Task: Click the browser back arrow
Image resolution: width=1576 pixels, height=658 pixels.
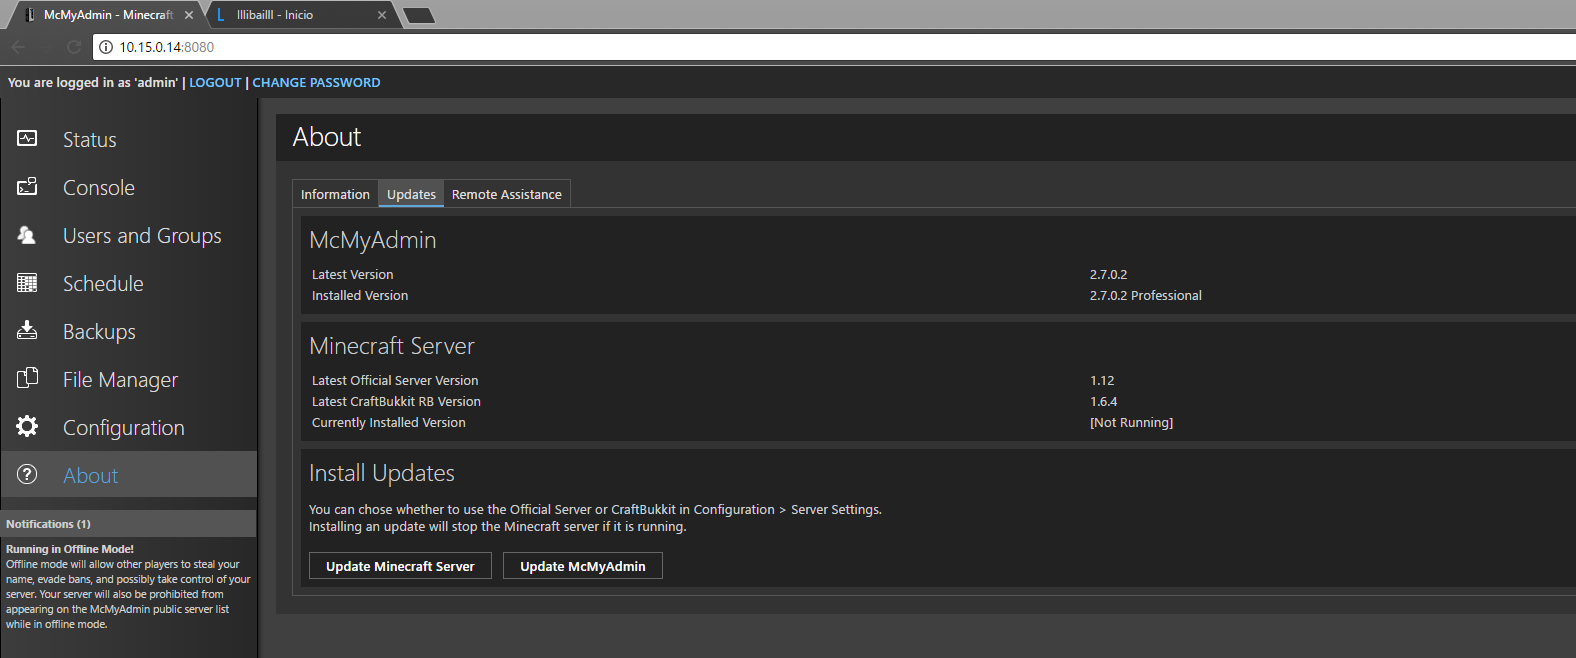Action: [18, 47]
